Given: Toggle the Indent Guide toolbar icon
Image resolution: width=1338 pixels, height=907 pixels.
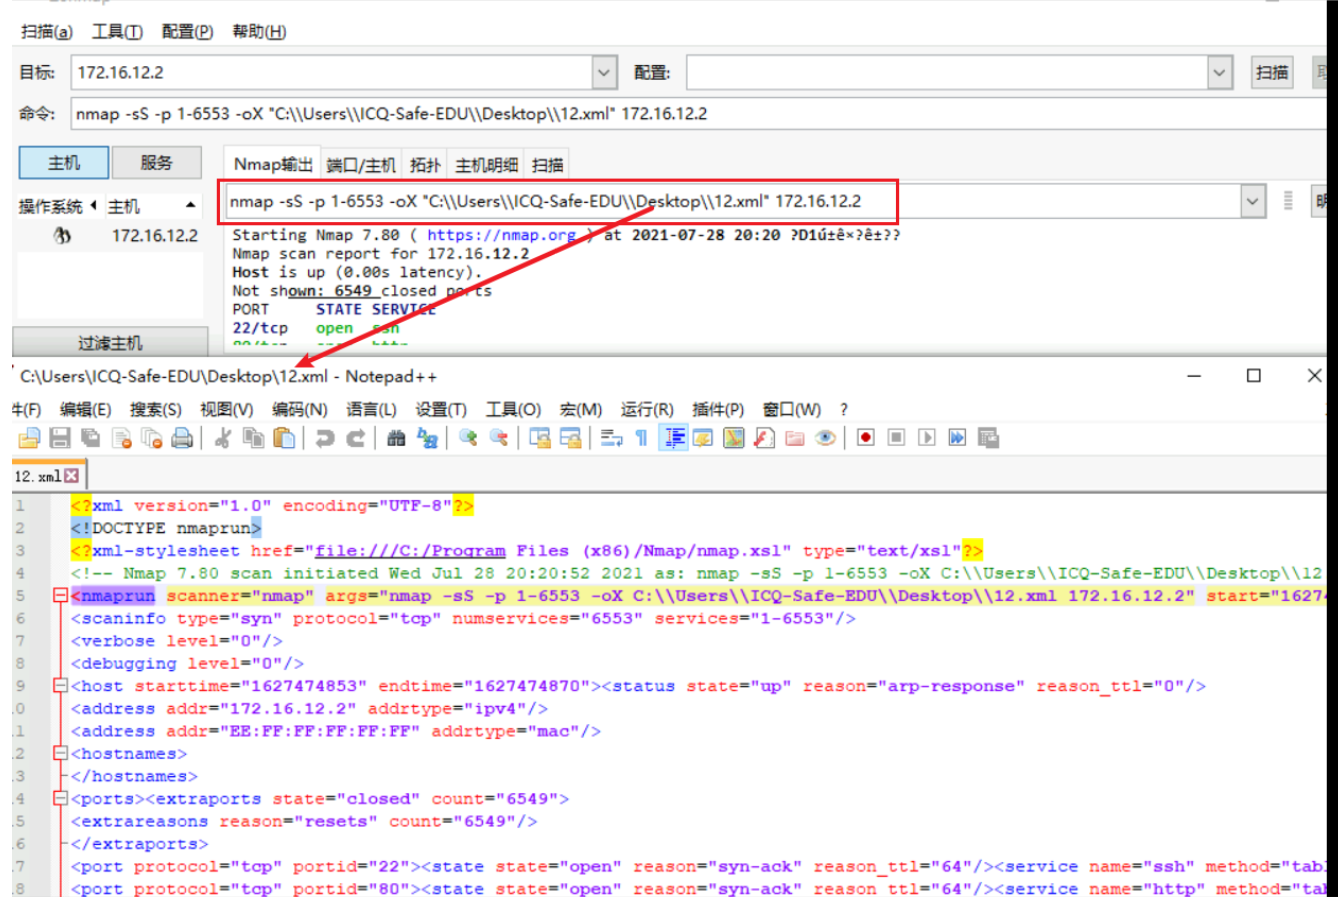Looking at the screenshot, I should click(x=674, y=438).
